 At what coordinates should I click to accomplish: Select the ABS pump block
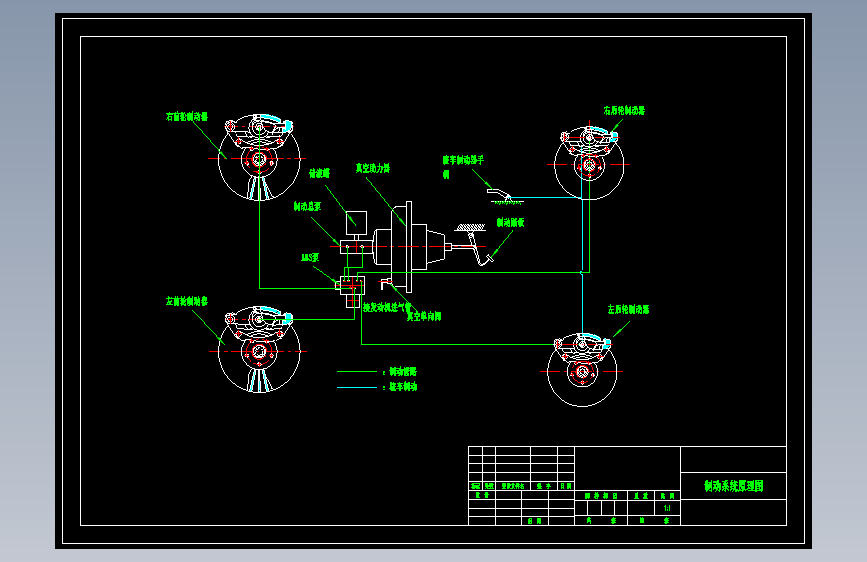(x=352, y=290)
